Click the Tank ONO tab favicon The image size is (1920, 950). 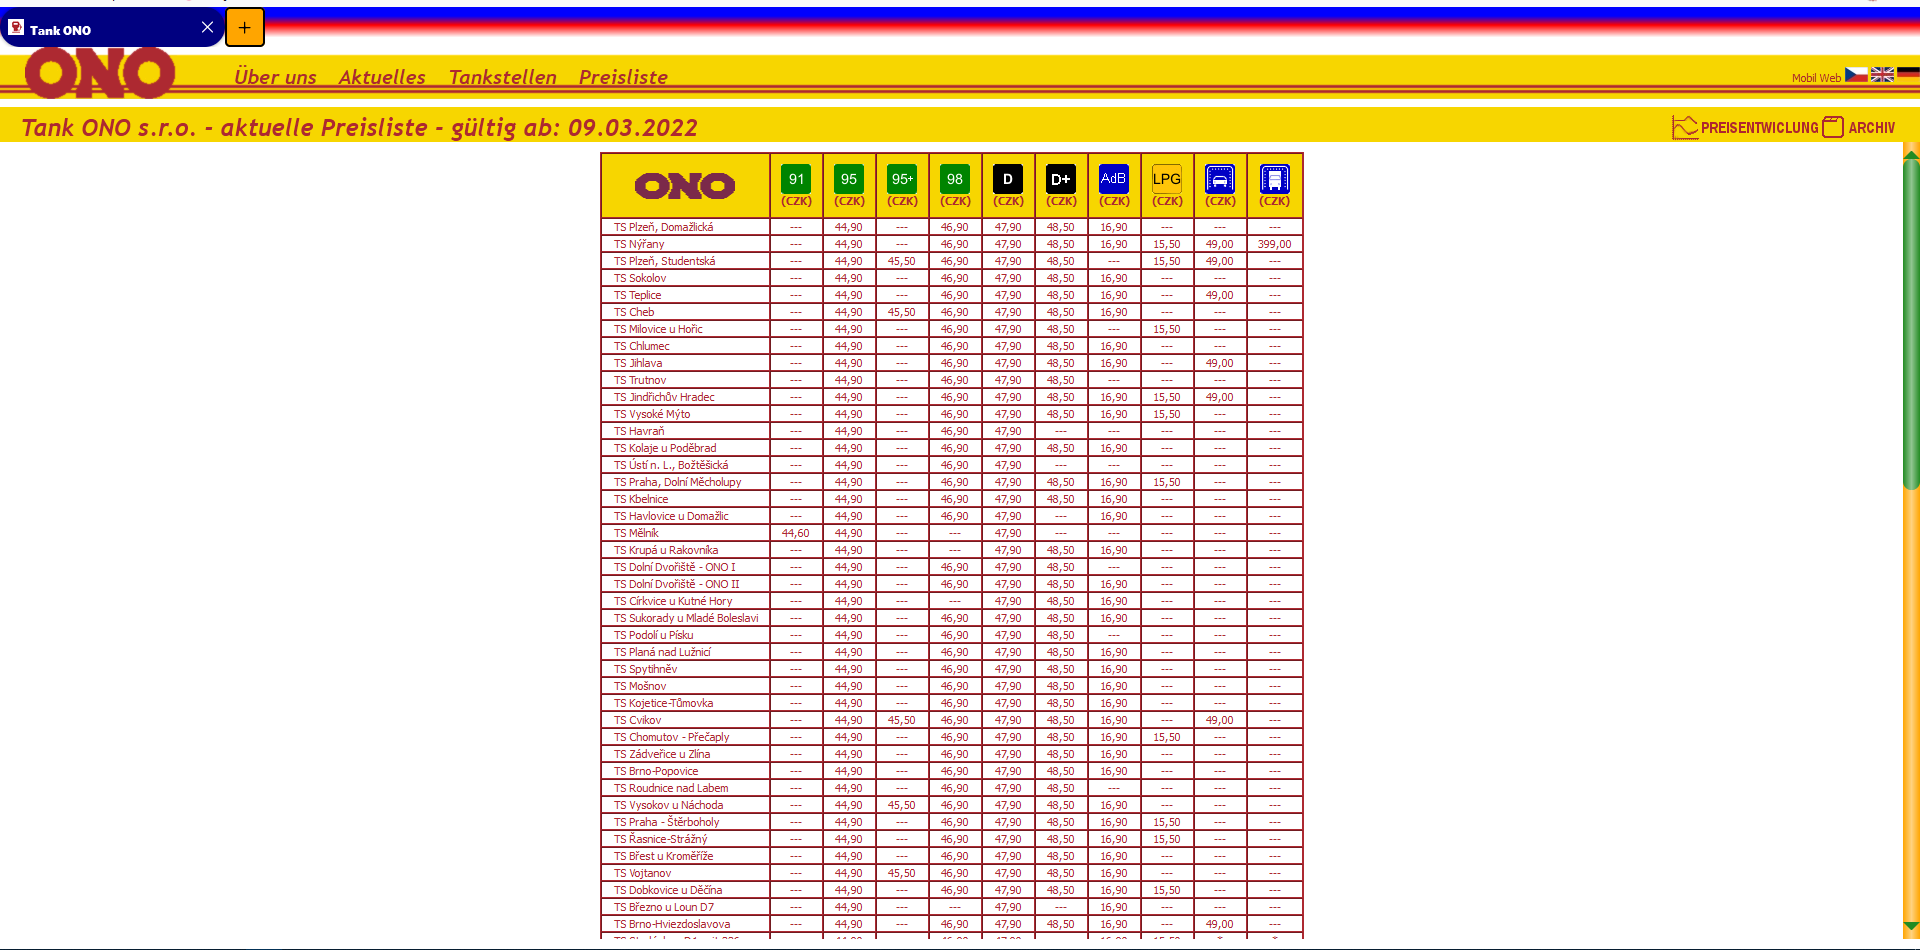pos(16,28)
